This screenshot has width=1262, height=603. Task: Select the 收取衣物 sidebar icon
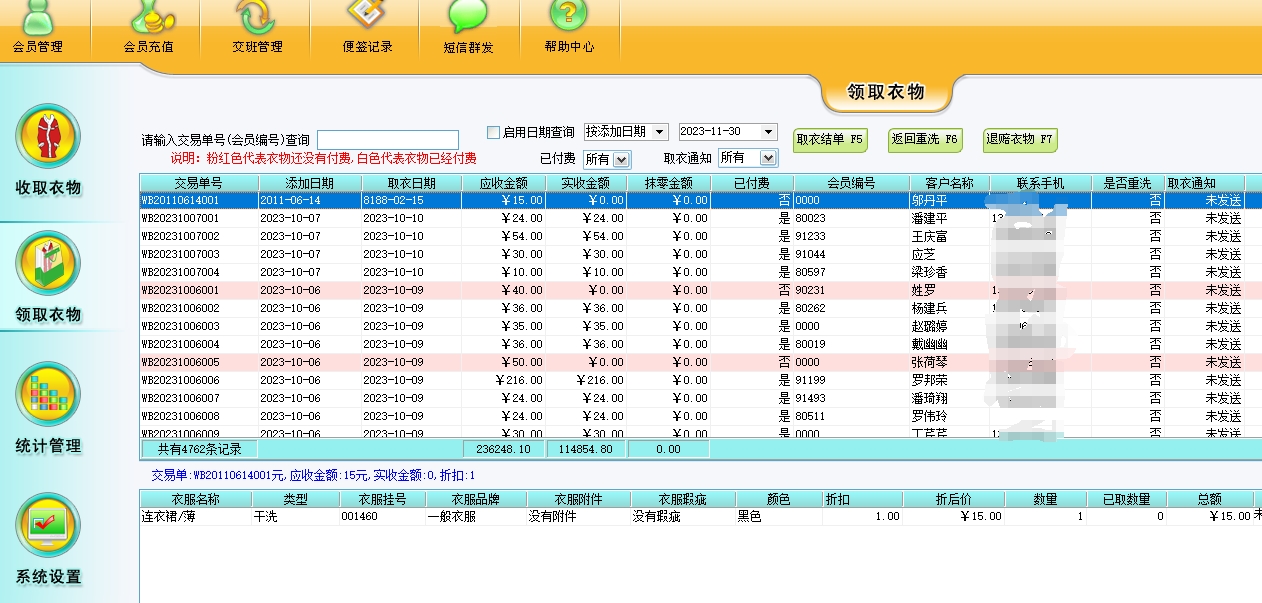coord(47,135)
